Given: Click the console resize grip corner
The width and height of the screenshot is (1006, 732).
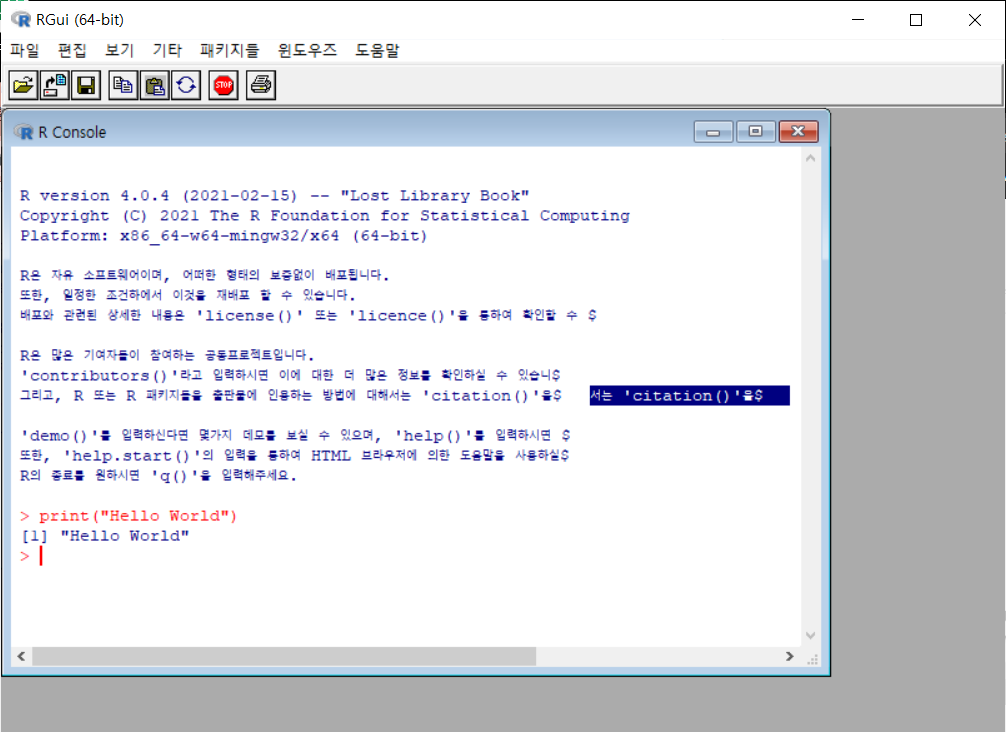Looking at the screenshot, I should click(x=812, y=659).
